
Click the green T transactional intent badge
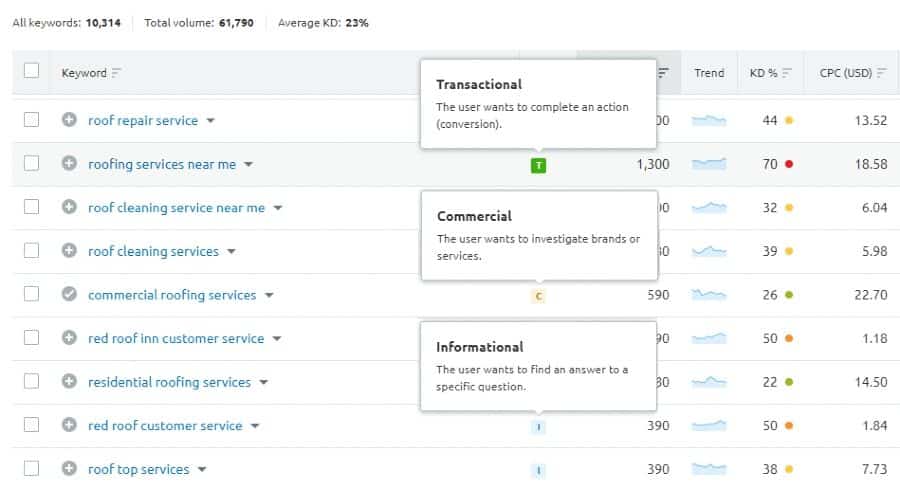[538, 166]
